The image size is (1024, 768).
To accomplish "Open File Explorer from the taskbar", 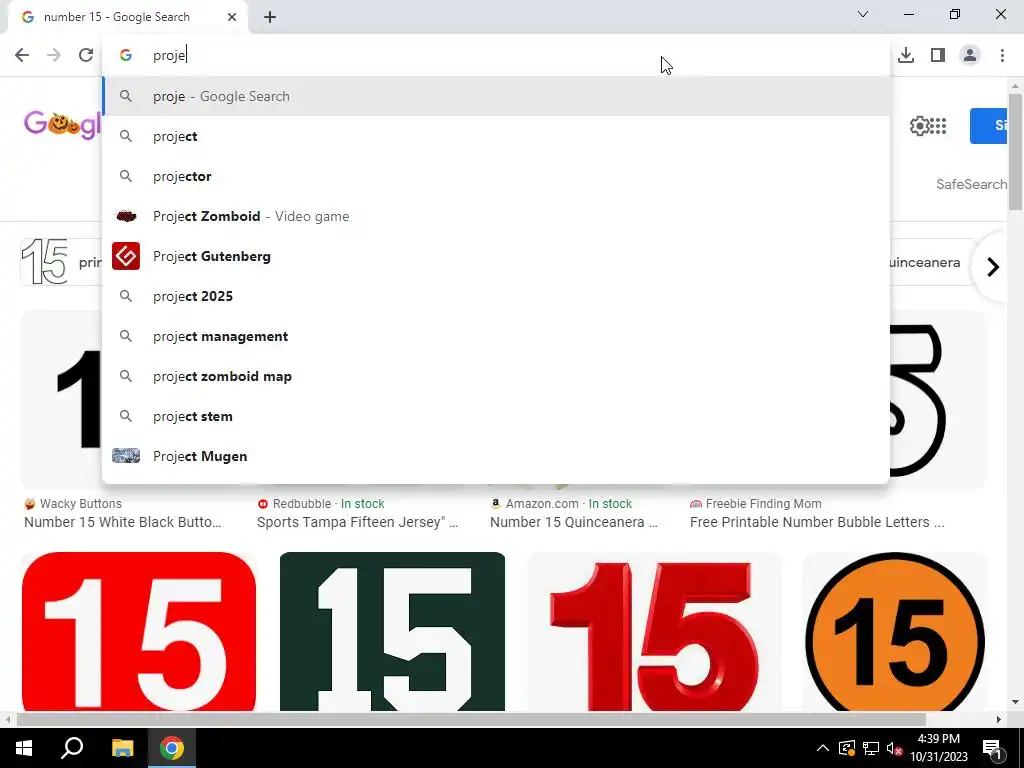I will point(122,748).
